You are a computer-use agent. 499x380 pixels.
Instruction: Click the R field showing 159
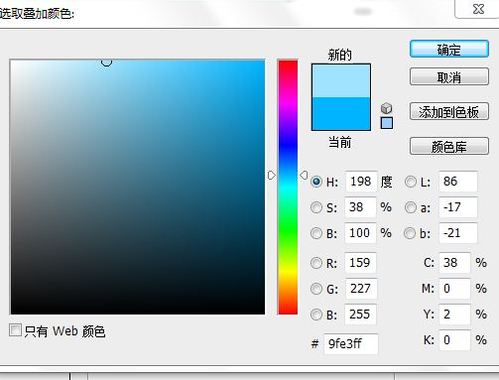point(361,263)
